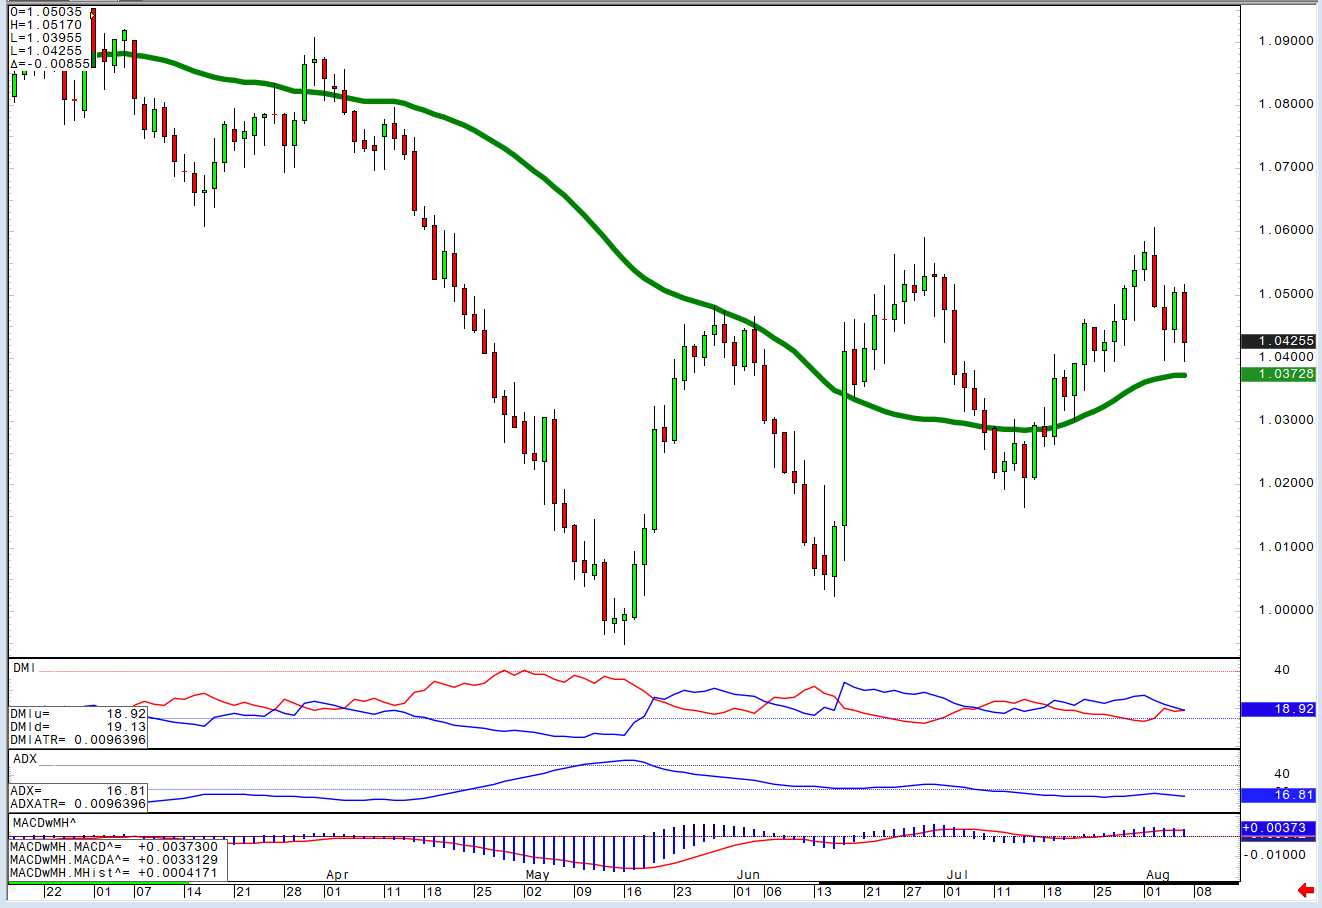Select the black current price label 1.04255
Image resolution: width=1322 pixels, height=908 pixels.
click(x=1278, y=341)
